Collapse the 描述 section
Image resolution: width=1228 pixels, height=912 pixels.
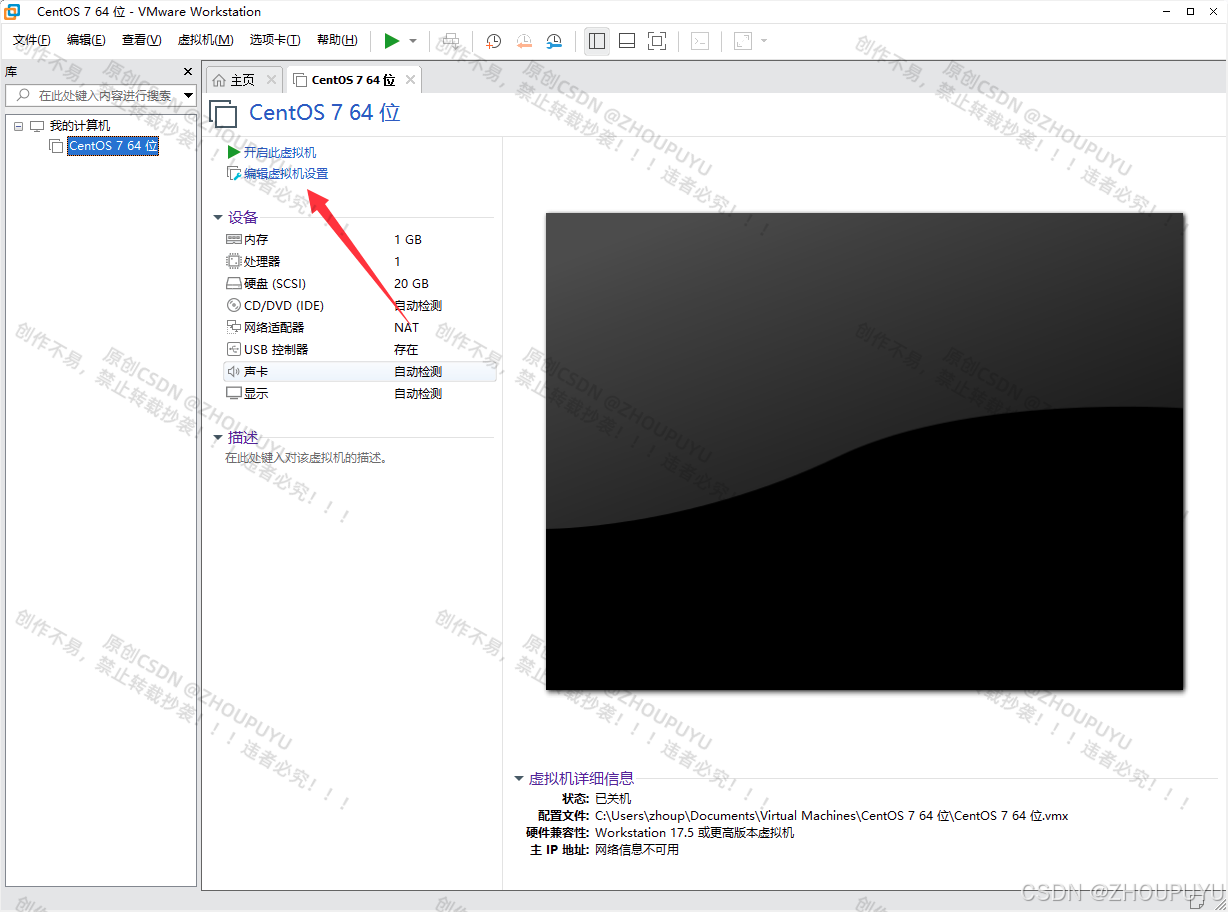218,438
